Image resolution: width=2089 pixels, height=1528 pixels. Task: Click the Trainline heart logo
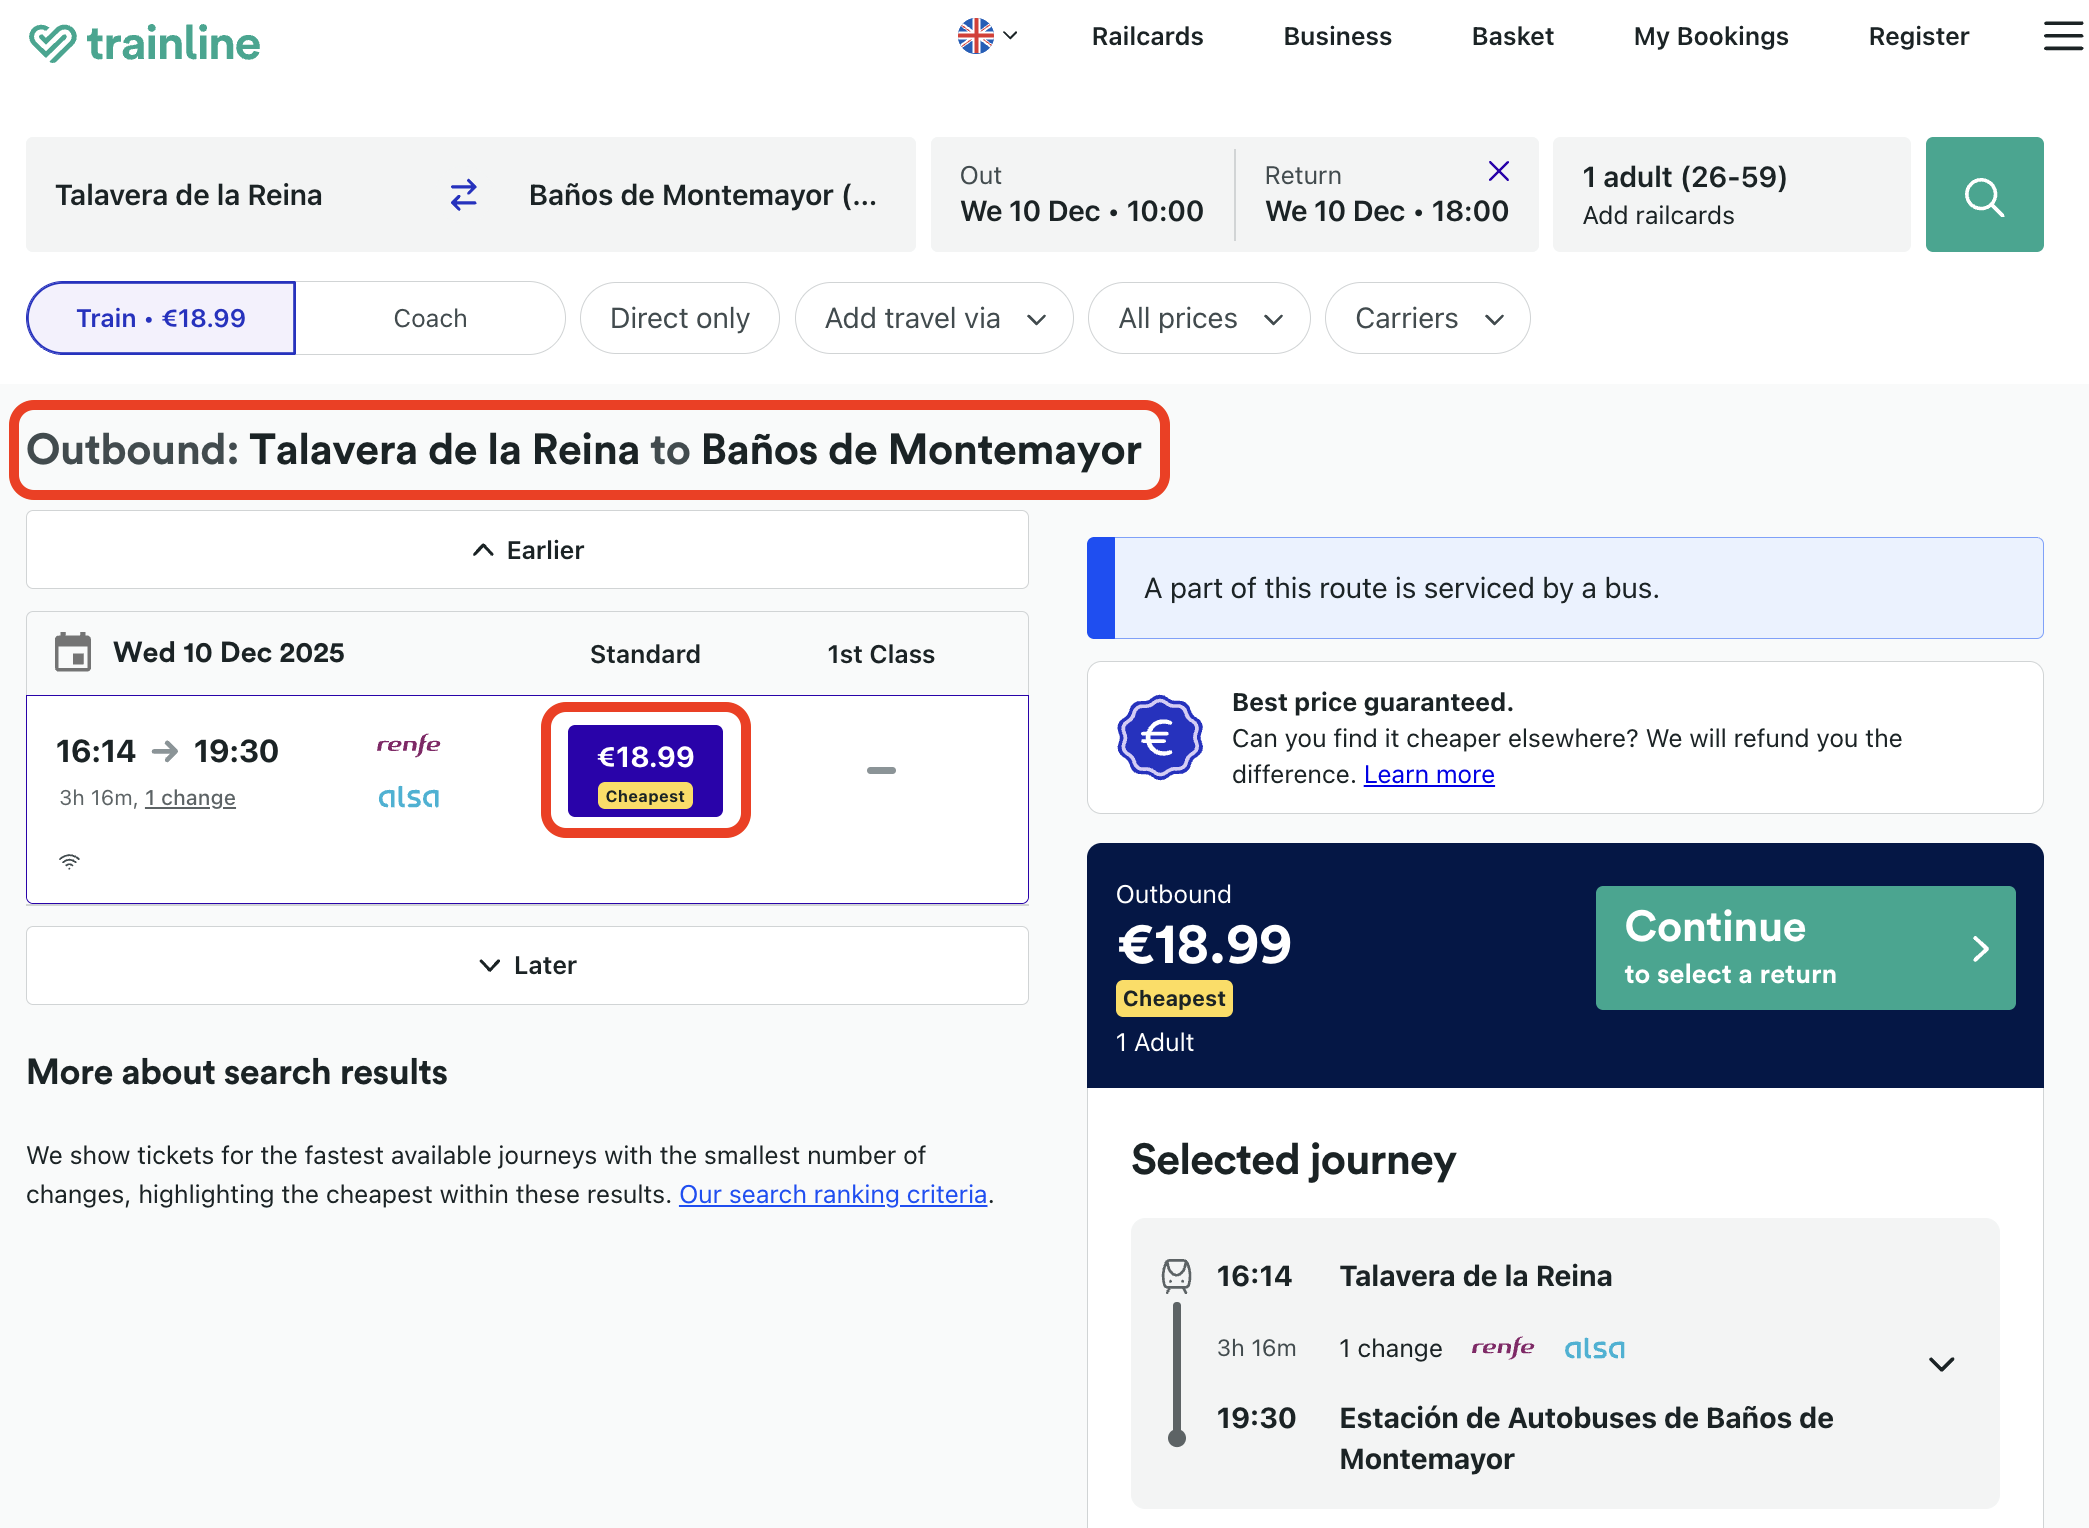tap(54, 40)
